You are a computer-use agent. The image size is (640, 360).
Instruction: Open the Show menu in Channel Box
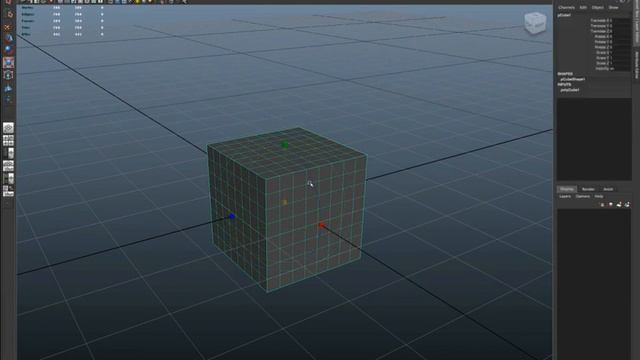pos(613,7)
